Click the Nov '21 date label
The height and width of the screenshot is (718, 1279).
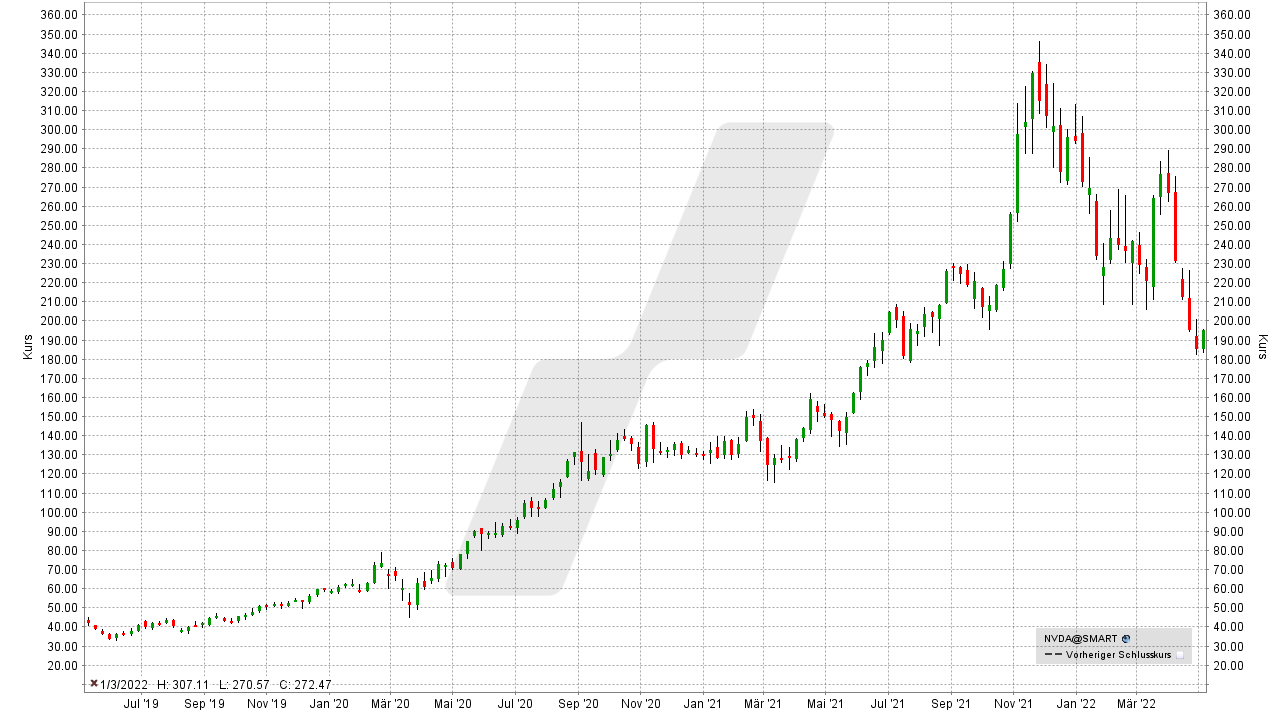[x=1014, y=704]
